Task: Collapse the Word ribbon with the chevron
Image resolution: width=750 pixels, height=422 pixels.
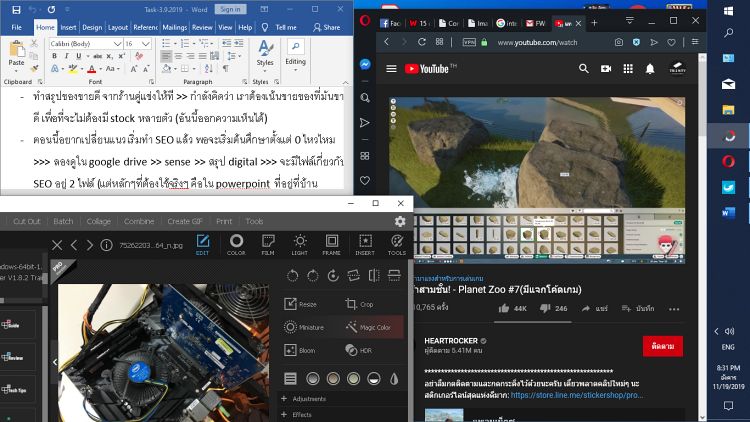Action: [x=345, y=82]
